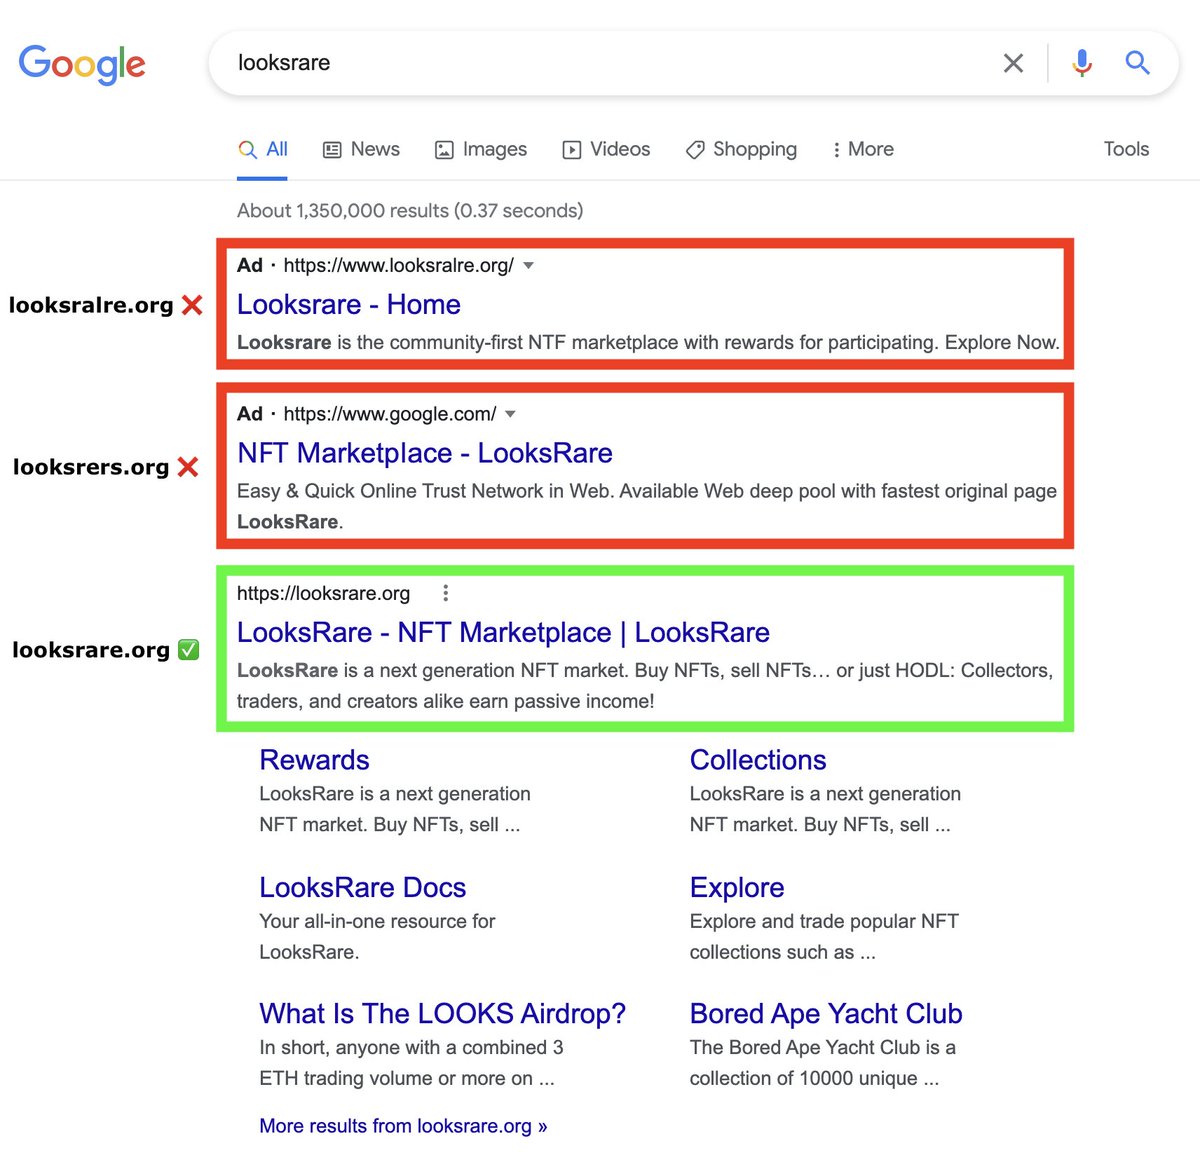Click the https://www.google.com/ ad URL

[x=390, y=414]
